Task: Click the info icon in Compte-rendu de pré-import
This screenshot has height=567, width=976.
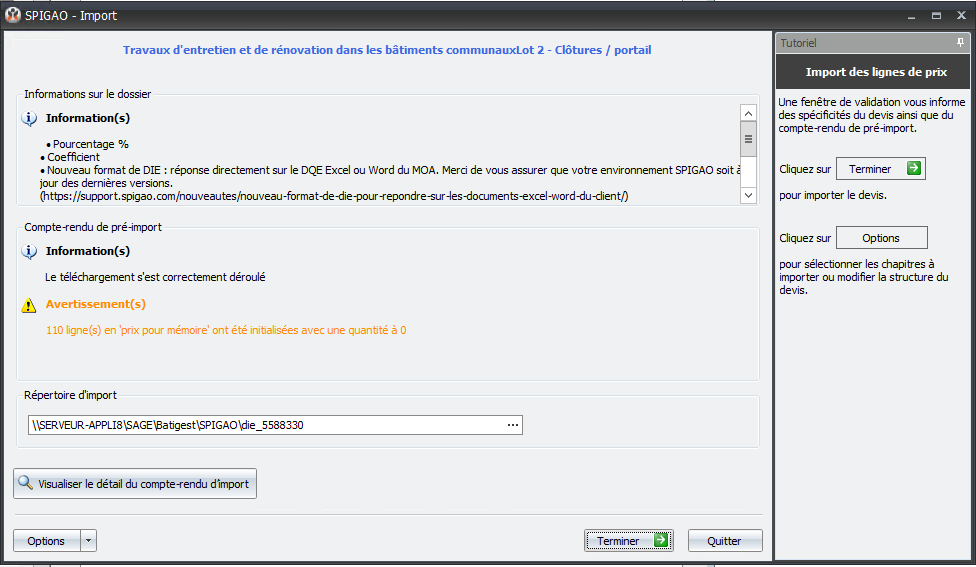Action: coord(29,251)
